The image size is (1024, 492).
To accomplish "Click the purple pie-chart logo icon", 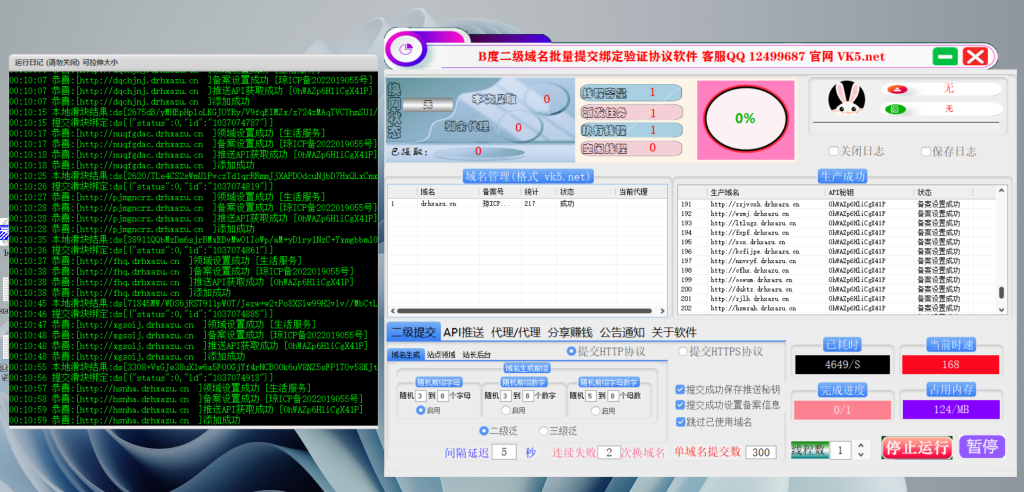I will coord(404,48).
